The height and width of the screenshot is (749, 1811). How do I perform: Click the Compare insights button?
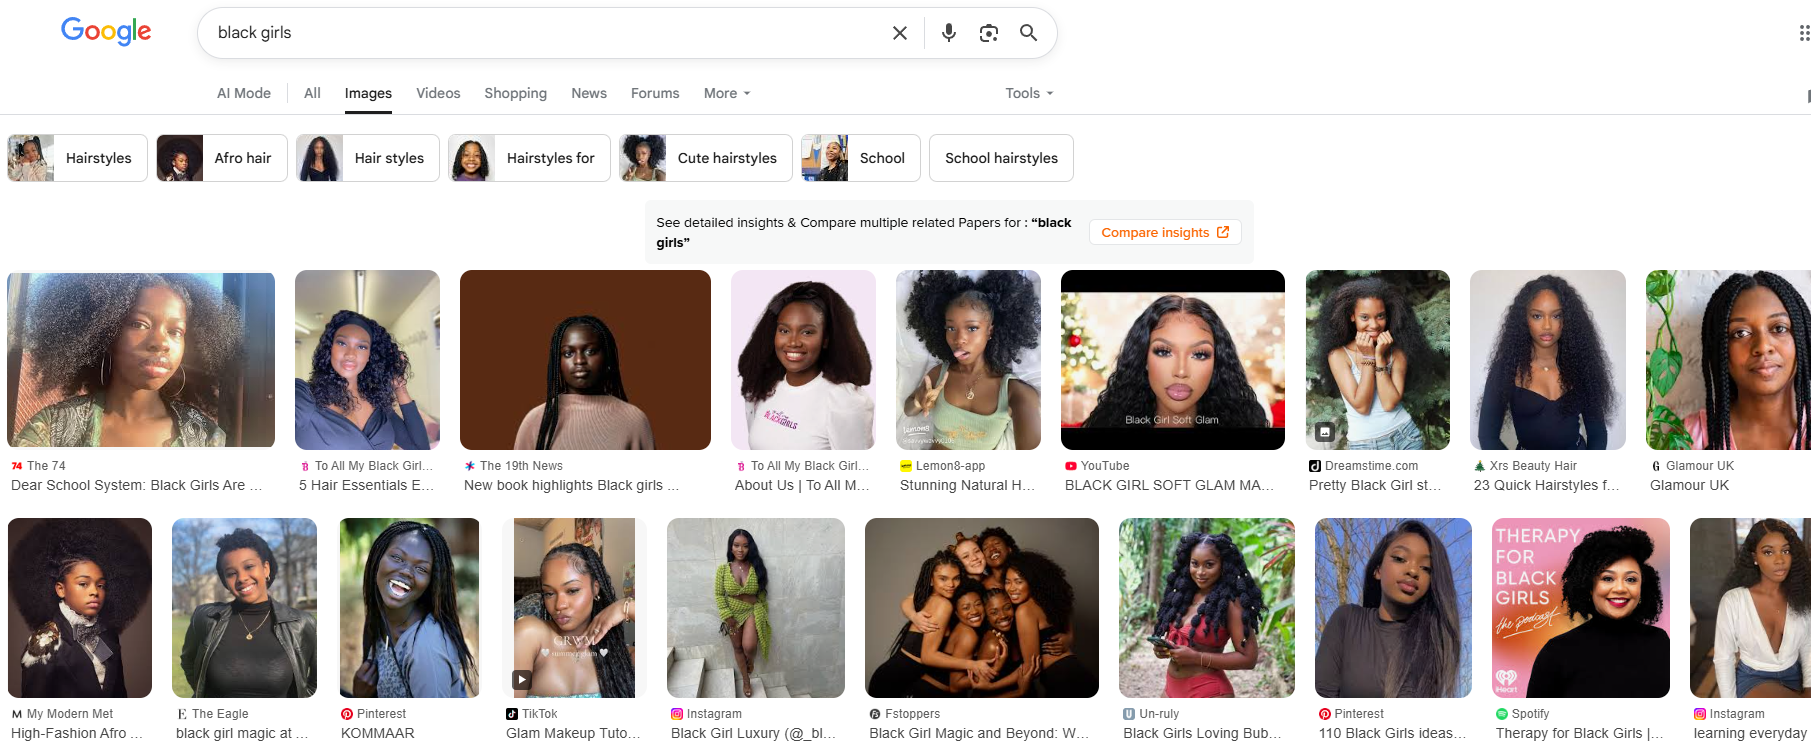pos(1165,232)
